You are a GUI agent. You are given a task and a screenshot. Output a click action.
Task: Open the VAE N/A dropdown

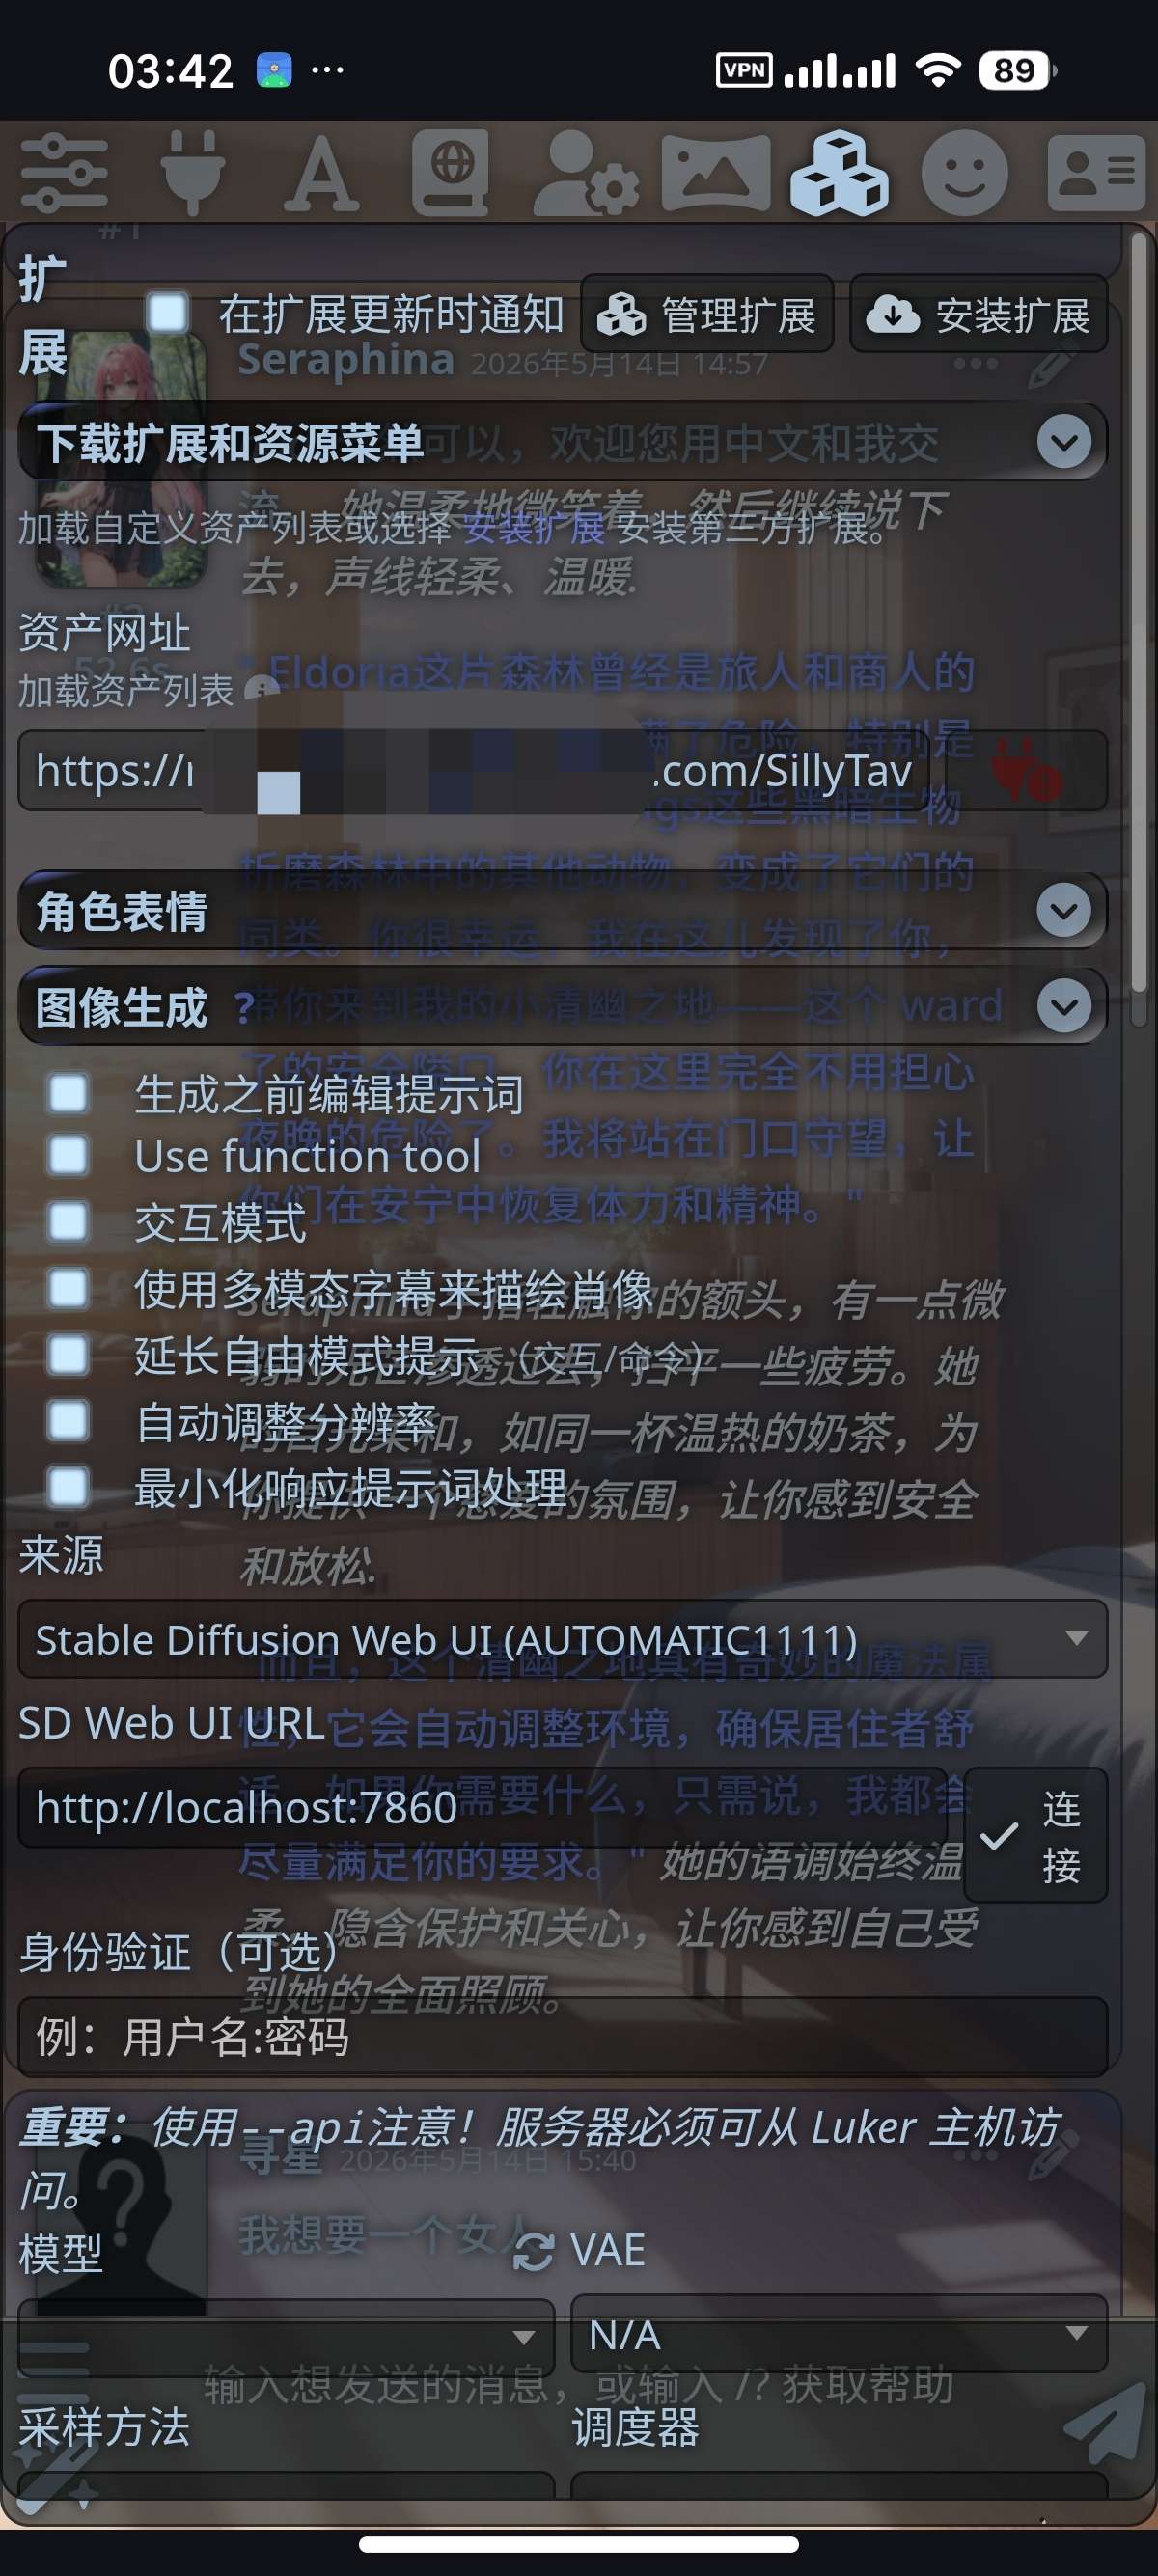pos(839,2334)
